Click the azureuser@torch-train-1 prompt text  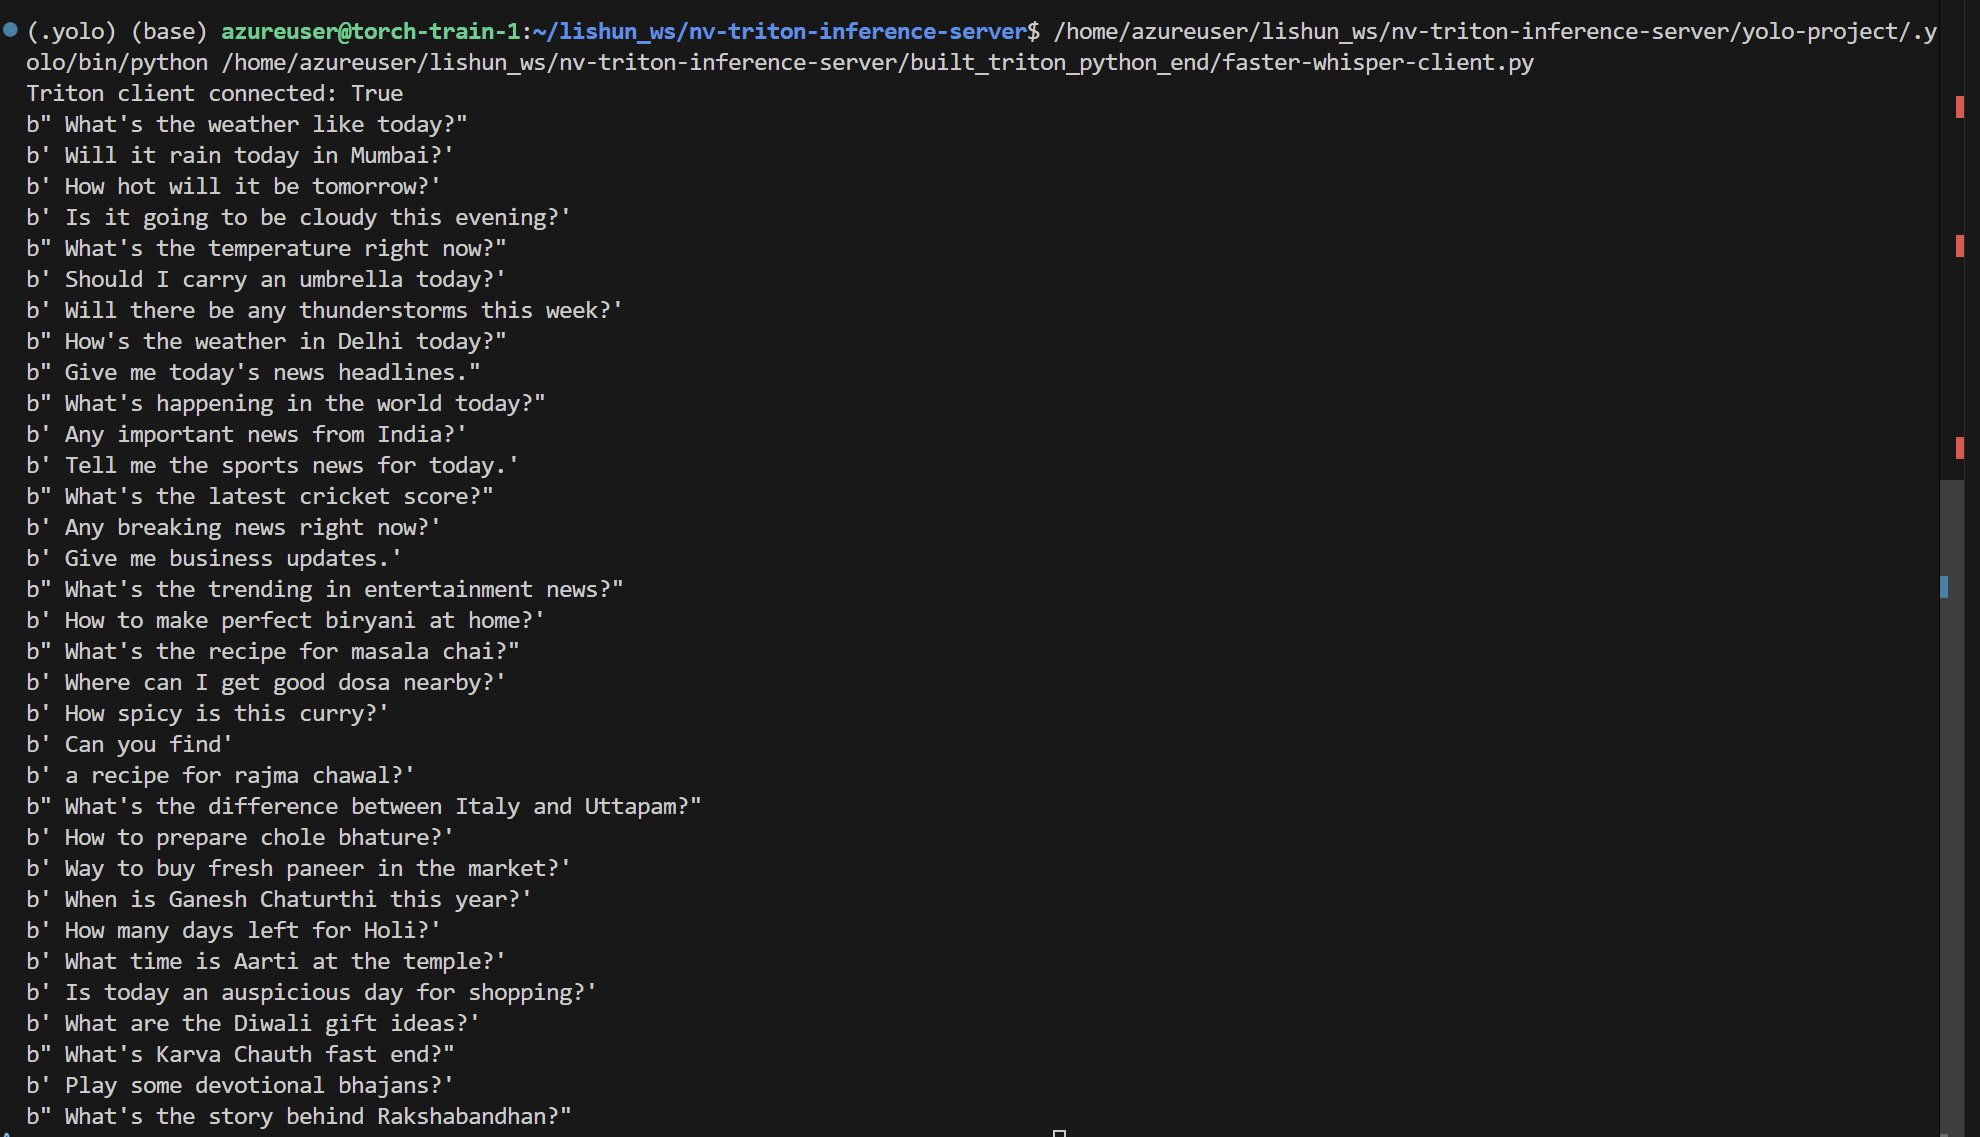click(x=370, y=32)
